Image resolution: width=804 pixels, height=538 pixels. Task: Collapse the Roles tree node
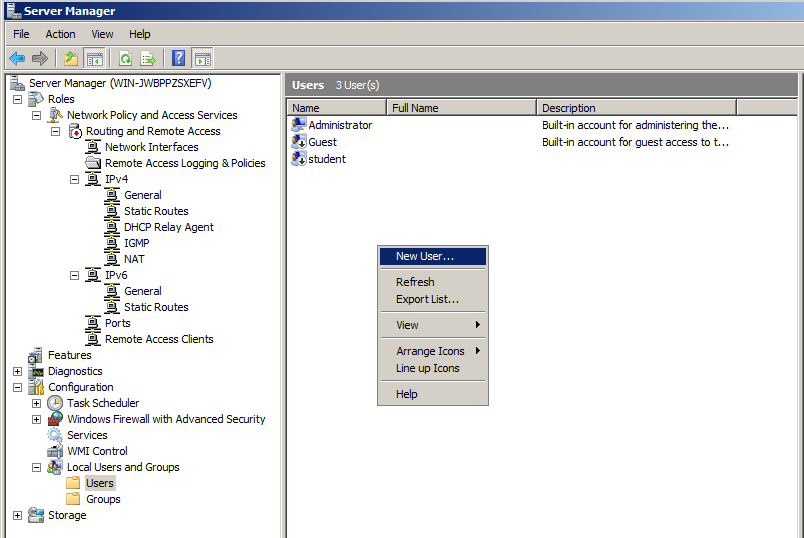tap(17, 99)
